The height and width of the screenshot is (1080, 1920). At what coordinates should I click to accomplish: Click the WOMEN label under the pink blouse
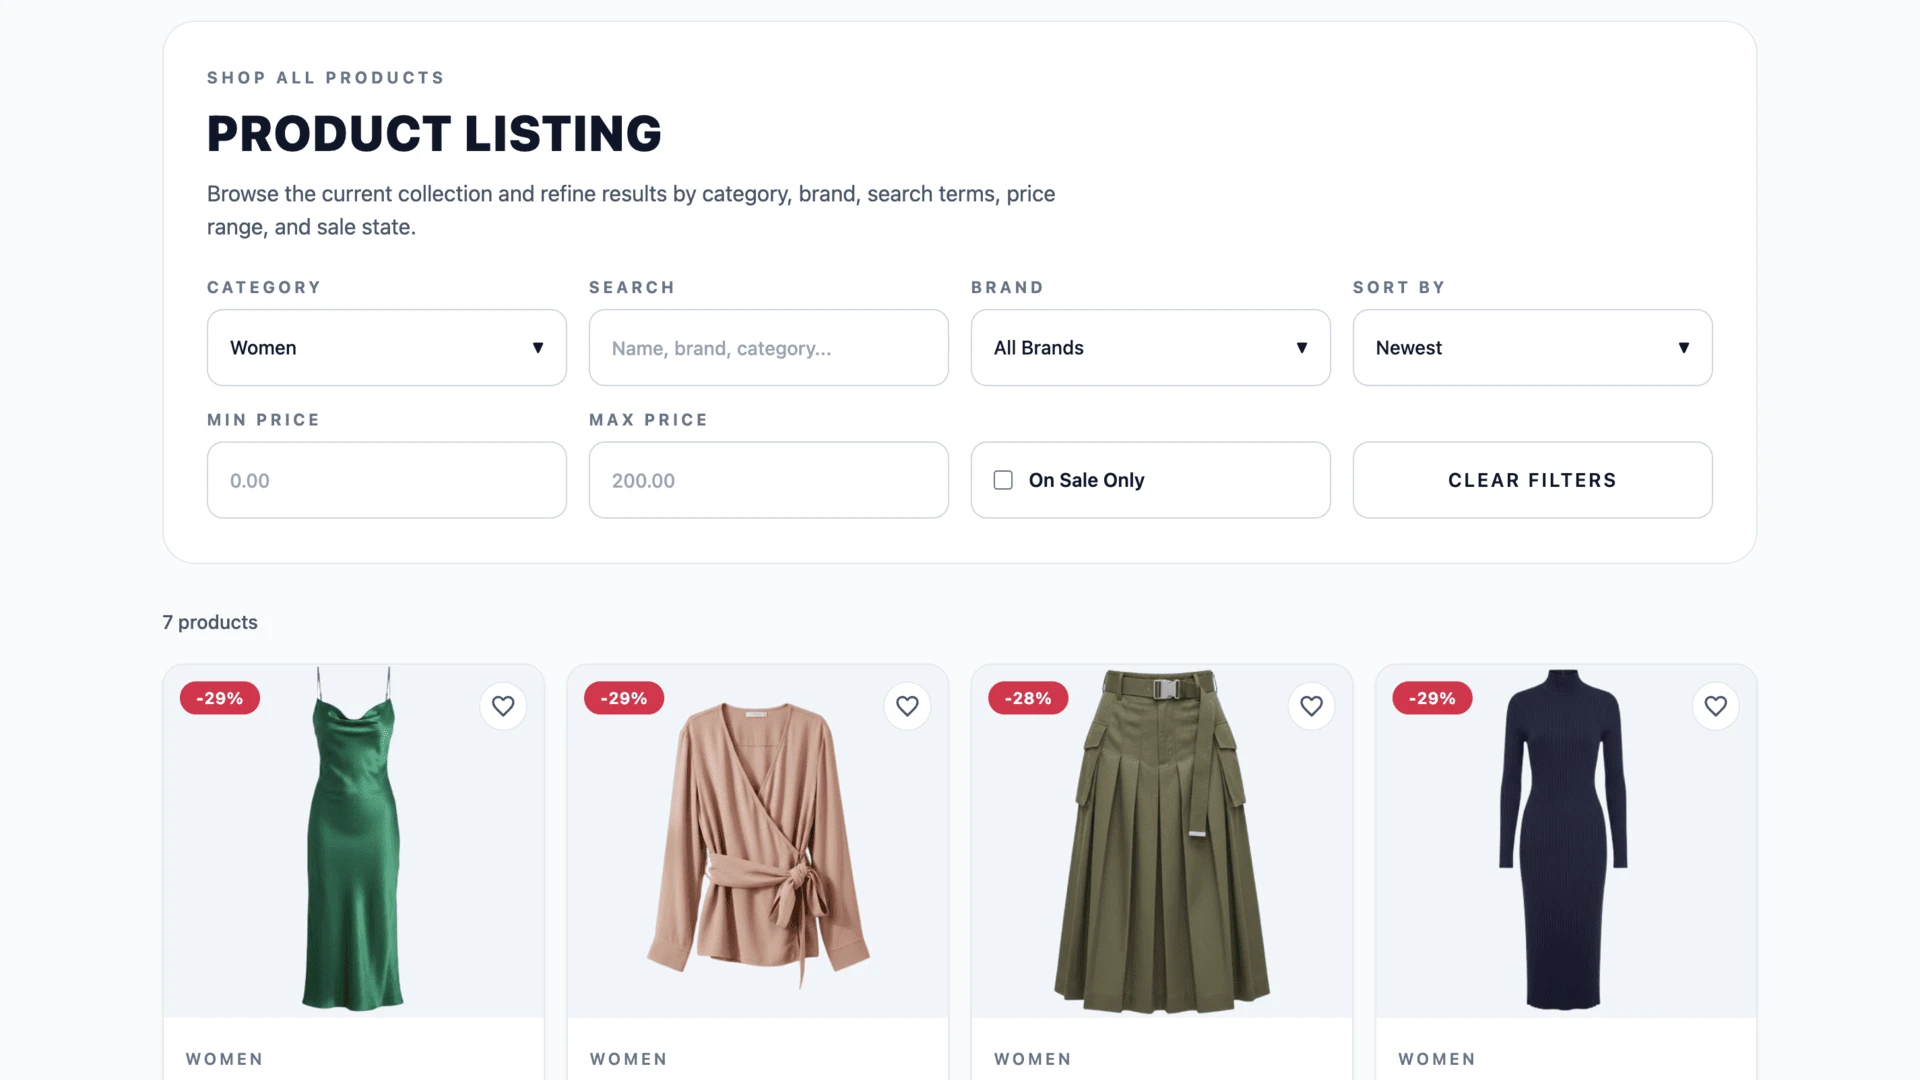click(629, 1059)
